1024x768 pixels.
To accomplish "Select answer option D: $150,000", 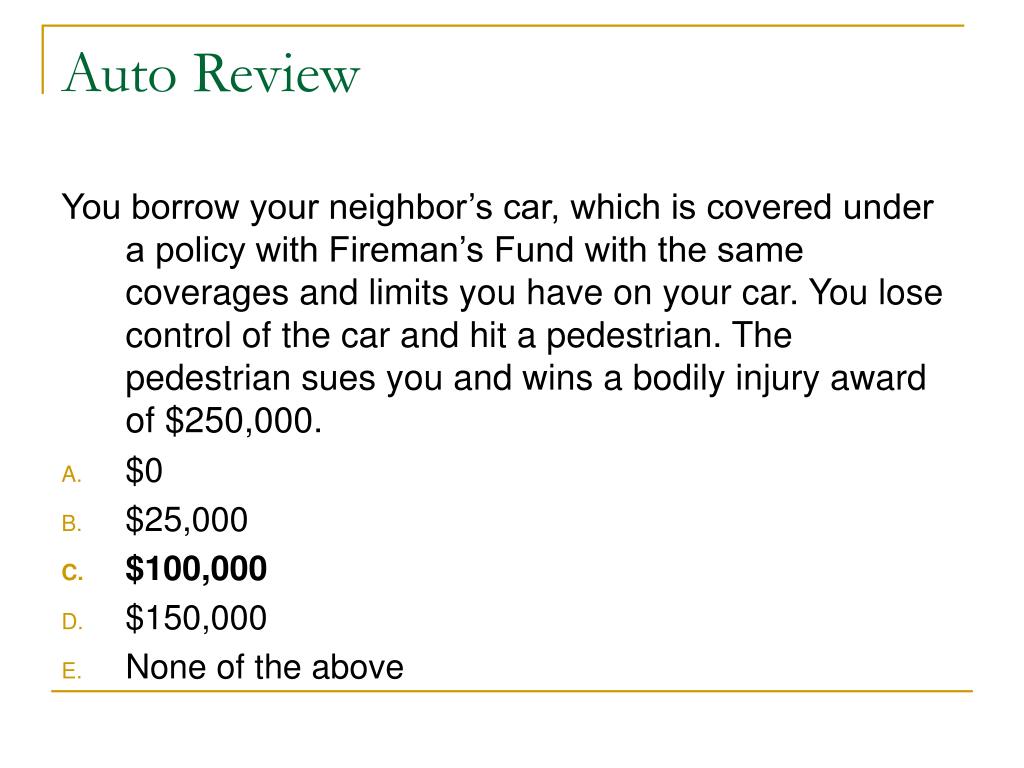I will click(196, 618).
